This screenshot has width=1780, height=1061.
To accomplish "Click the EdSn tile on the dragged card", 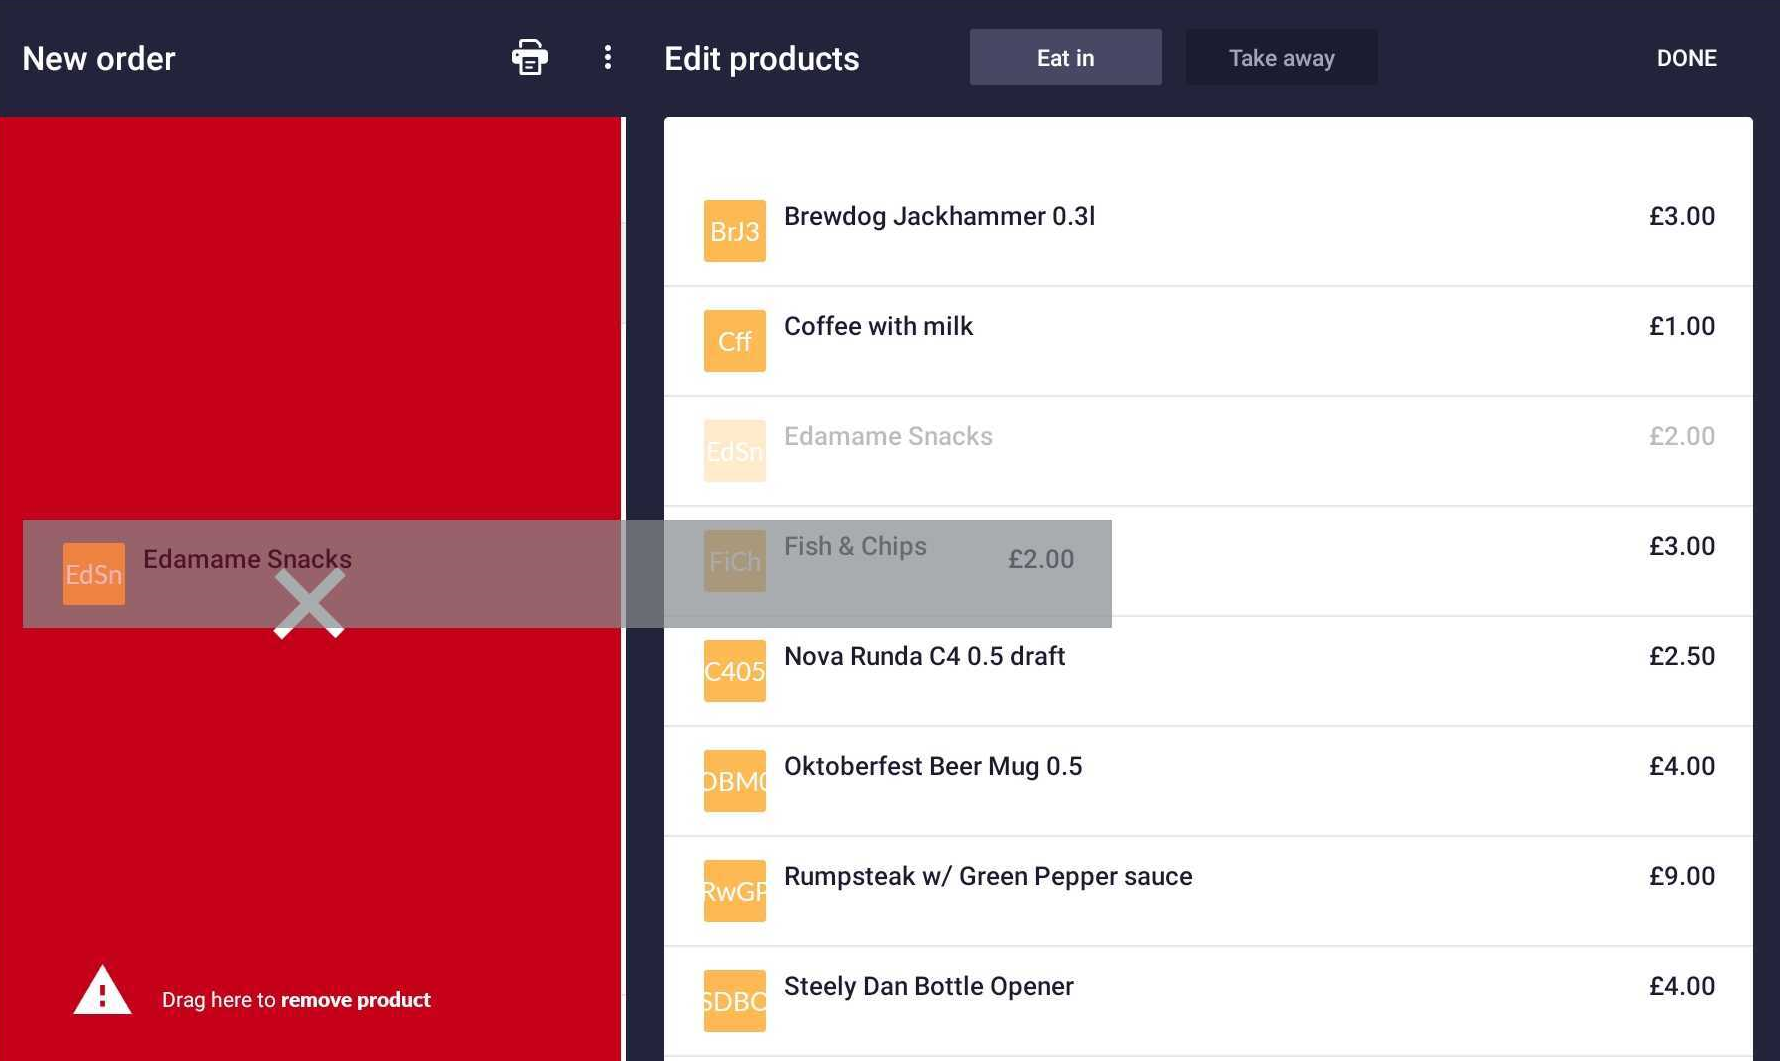I will point(94,574).
